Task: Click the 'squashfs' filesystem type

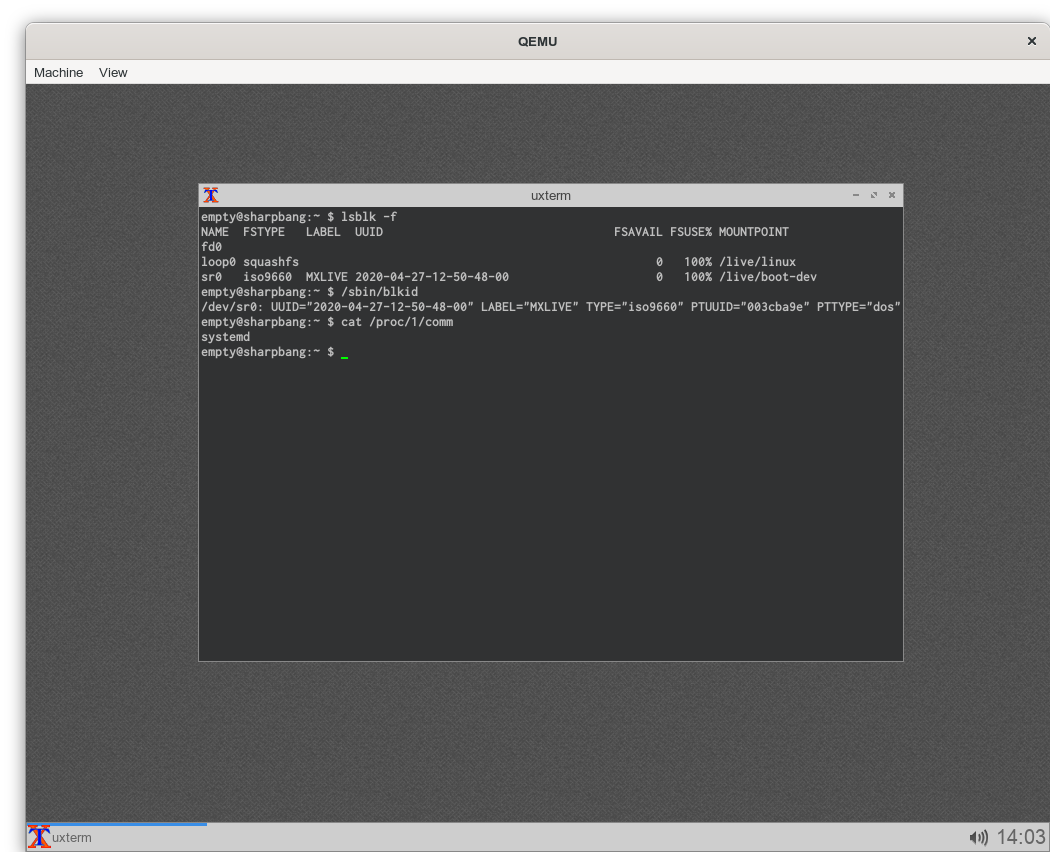Action: 271,262
